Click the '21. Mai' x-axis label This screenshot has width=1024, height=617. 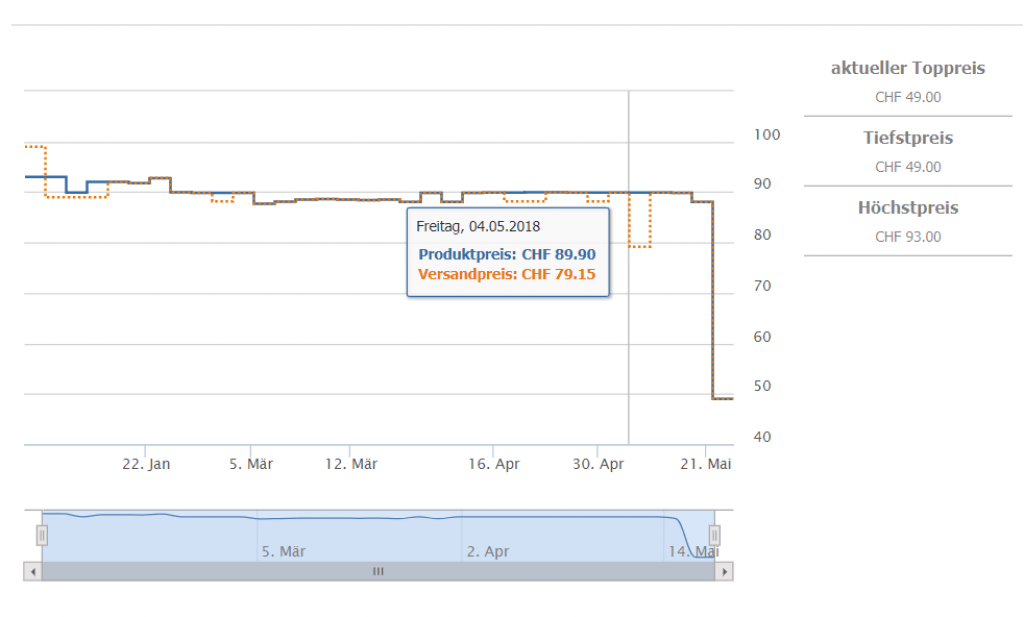[x=706, y=464]
